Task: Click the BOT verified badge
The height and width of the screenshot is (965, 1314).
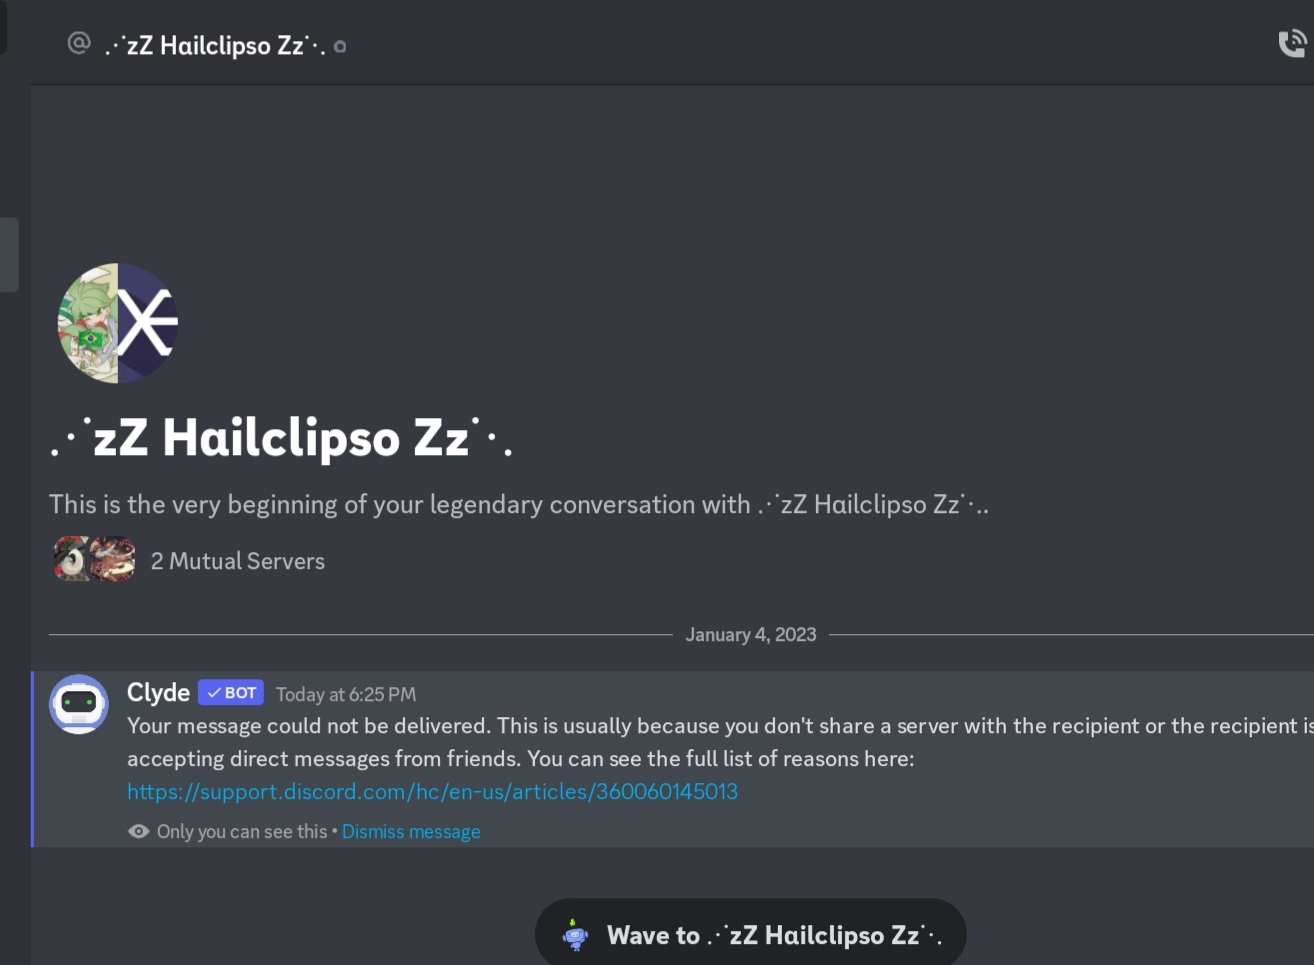Action: tap(231, 692)
